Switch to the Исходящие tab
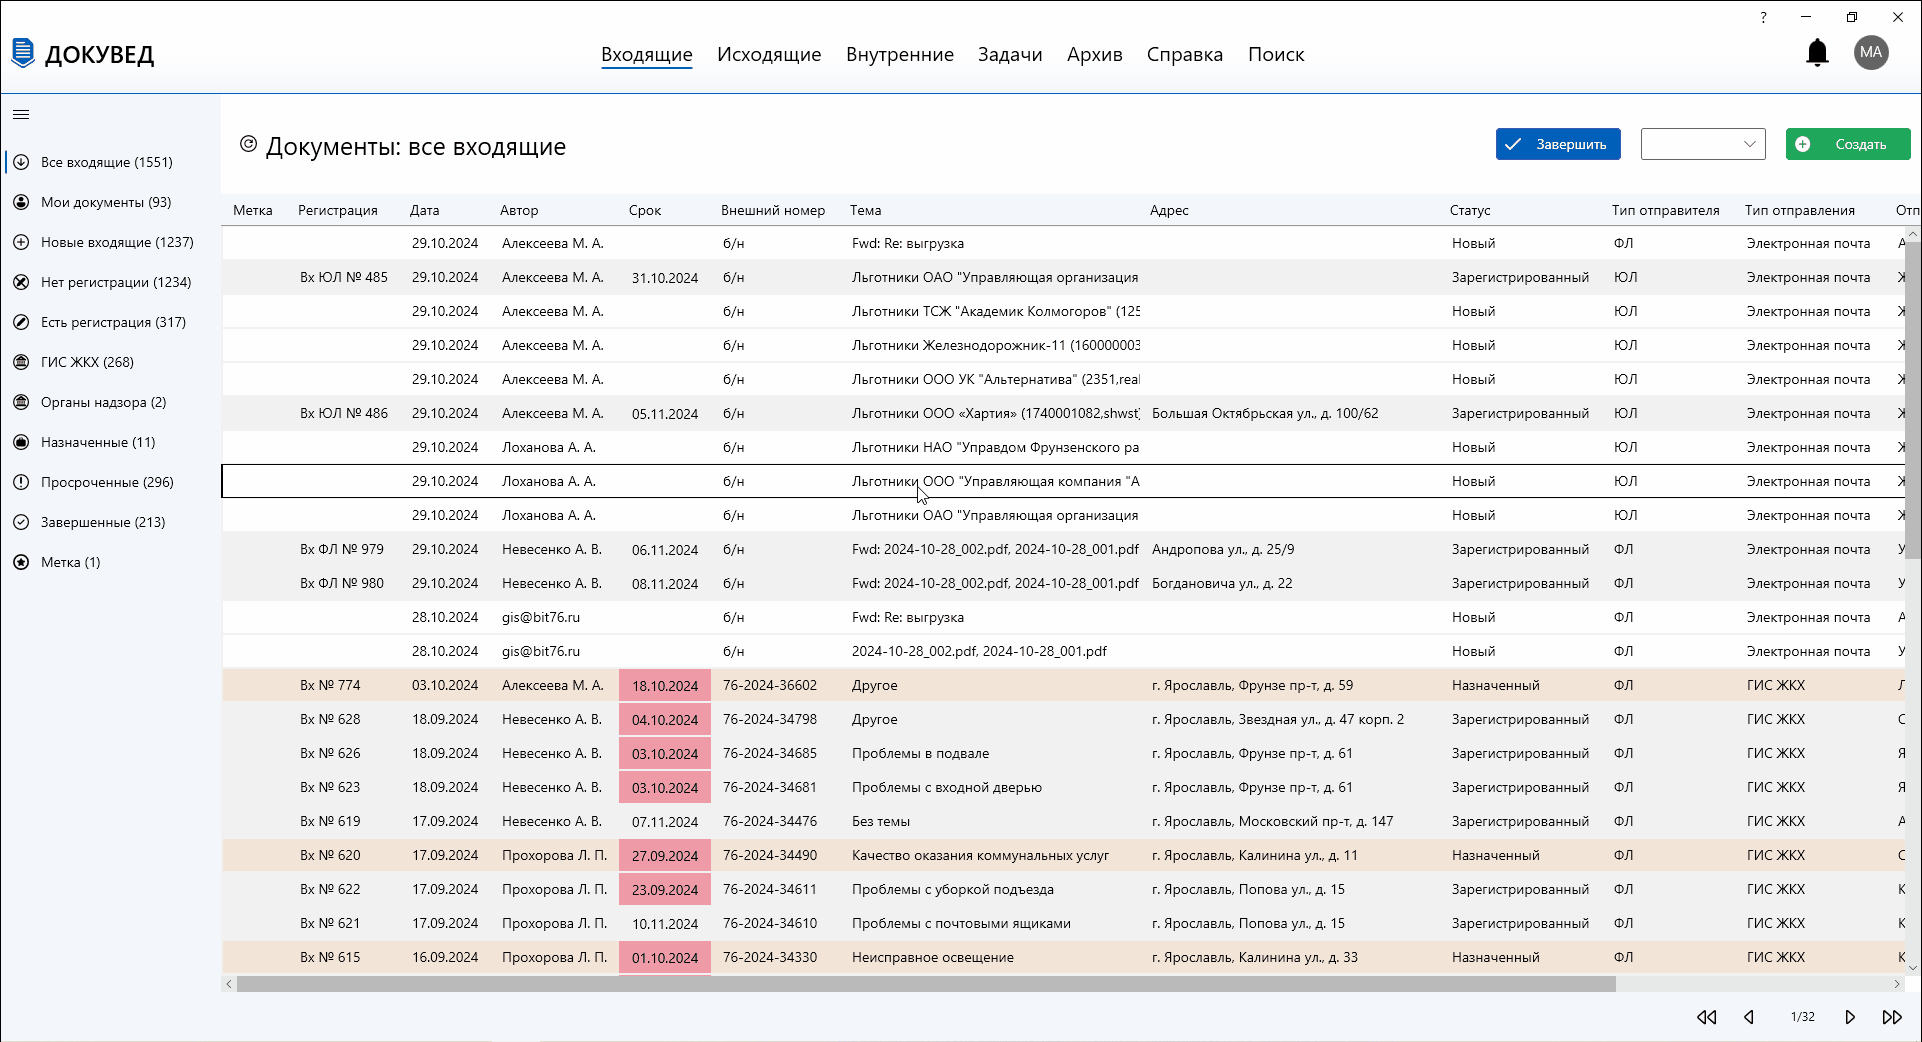Image resolution: width=1922 pixels, height=1042 pixels. [x=769, y=54]
